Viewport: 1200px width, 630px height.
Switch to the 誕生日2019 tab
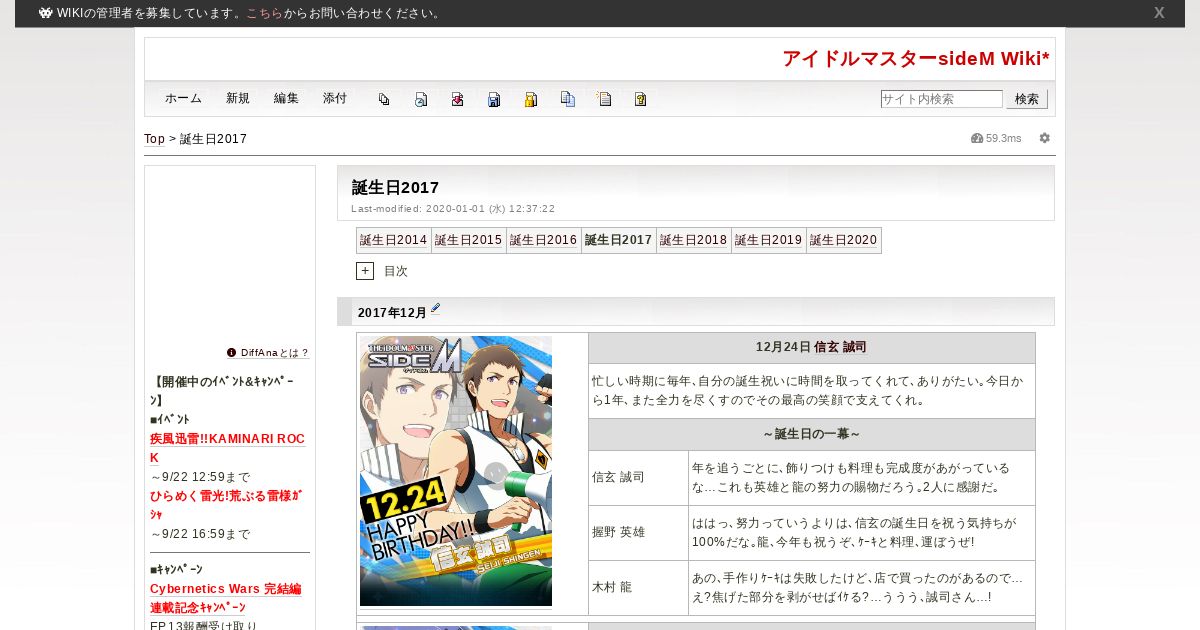pyautogui.click(x=769, y=240)
